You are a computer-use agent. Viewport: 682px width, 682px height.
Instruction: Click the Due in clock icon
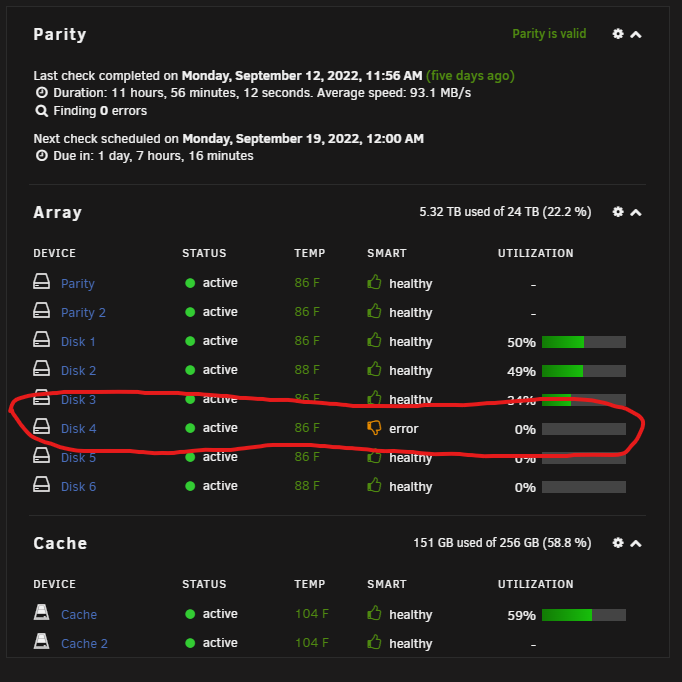41,155
